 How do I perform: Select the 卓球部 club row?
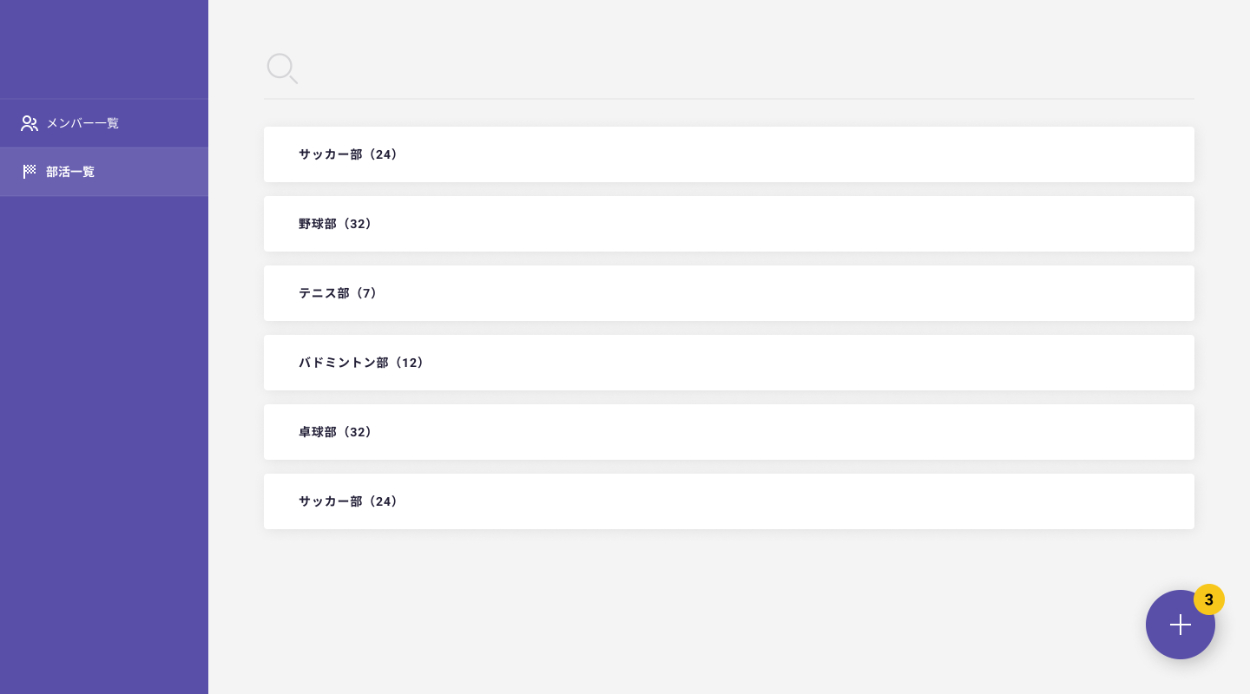728,432
